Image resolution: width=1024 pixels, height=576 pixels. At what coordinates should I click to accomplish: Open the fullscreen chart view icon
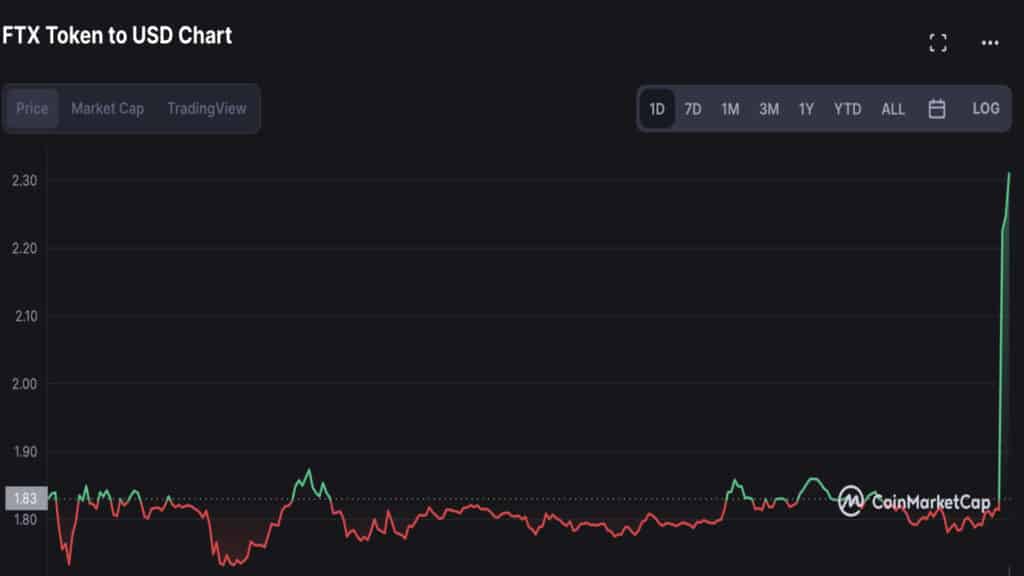tap(938, 43)
